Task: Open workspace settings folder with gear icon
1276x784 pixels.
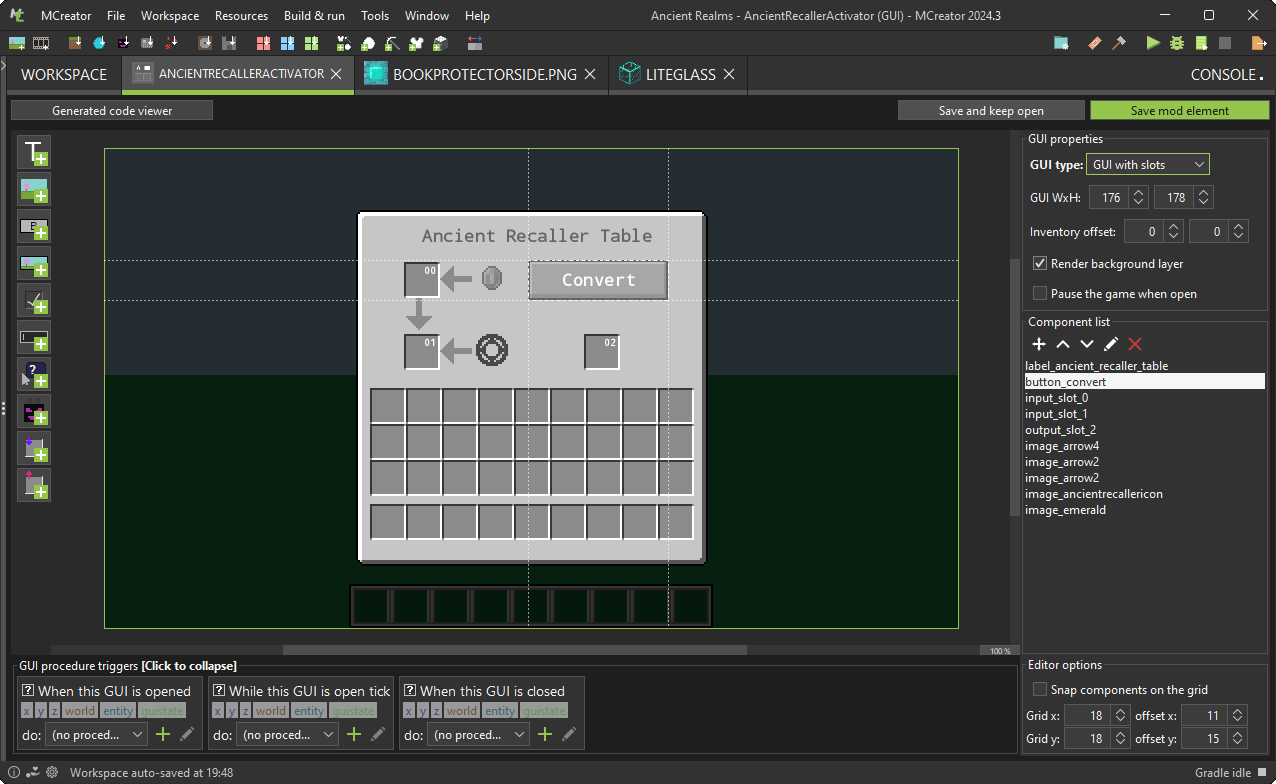Action: [x=1061, y=43]
